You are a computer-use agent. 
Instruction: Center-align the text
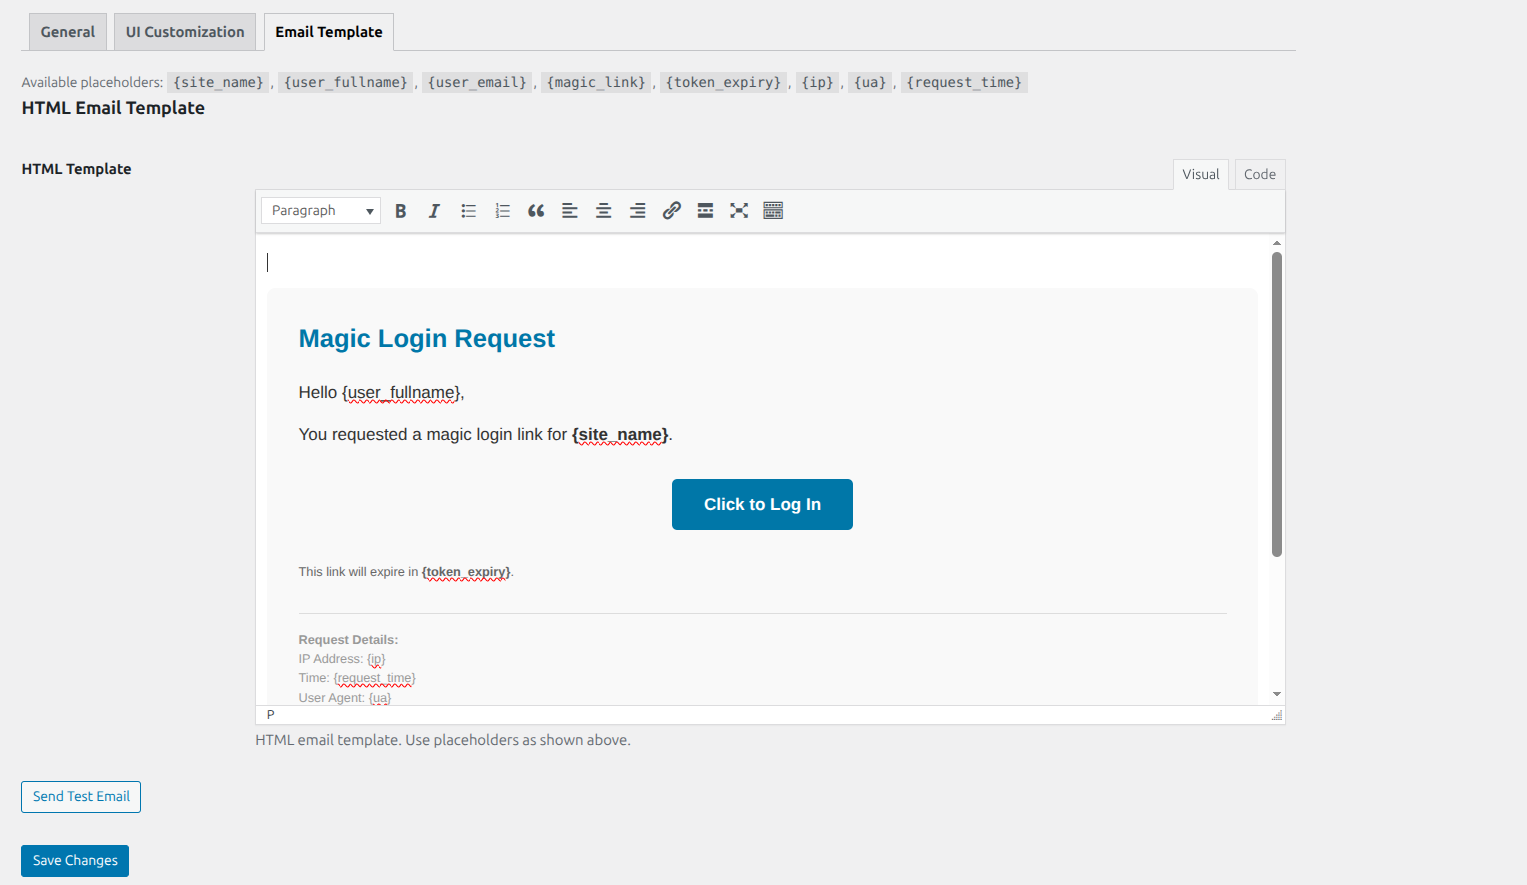(604, 210)
